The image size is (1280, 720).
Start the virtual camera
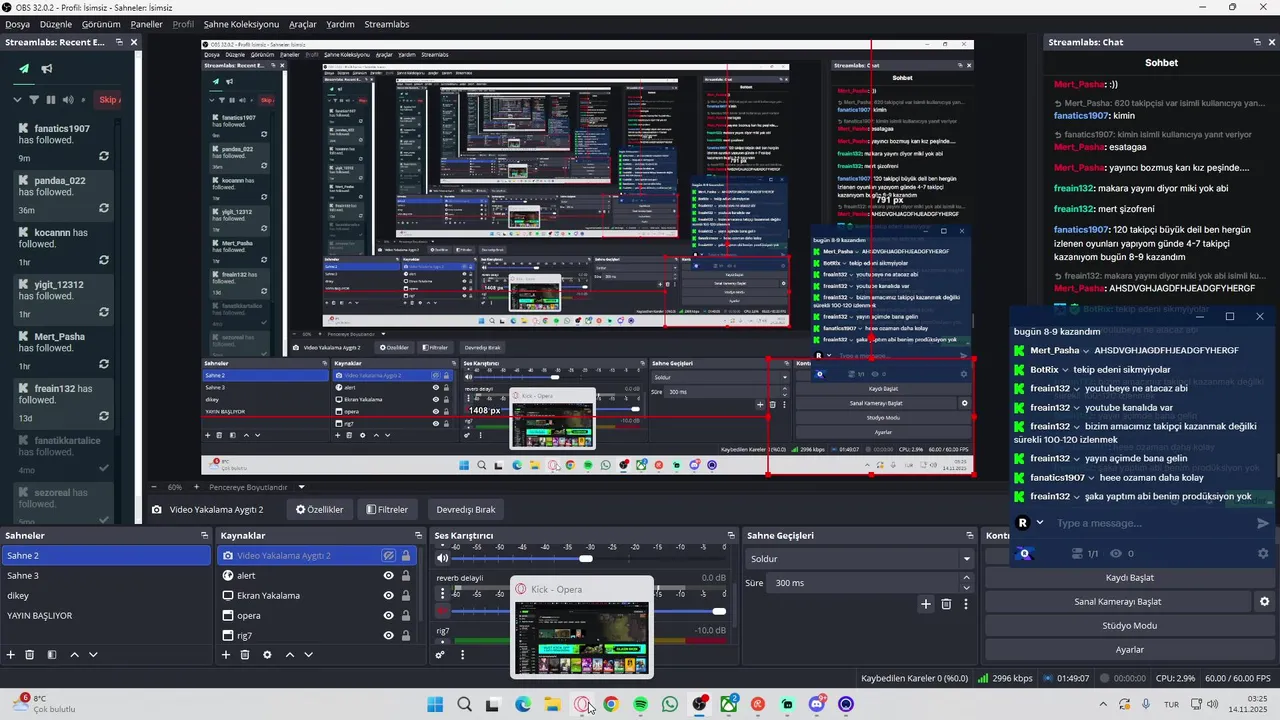pos(1117,602)
